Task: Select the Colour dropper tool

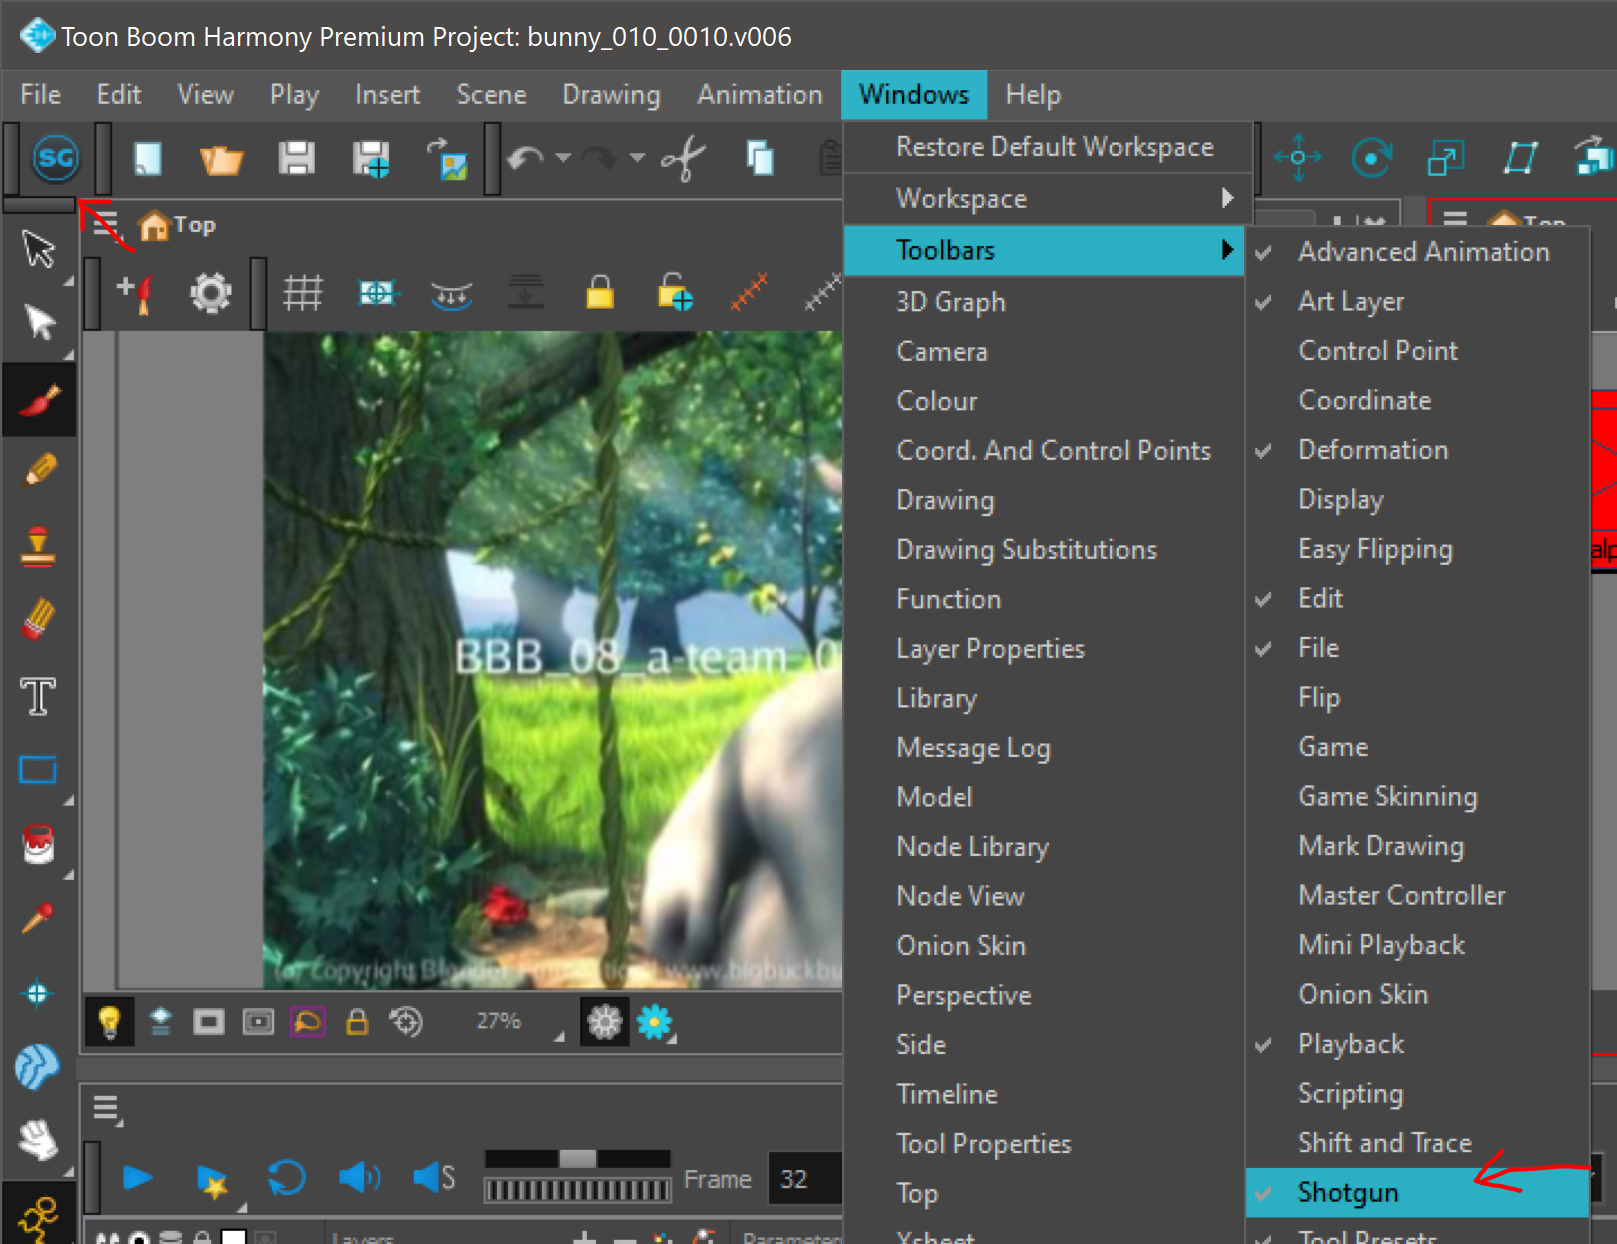Action: [x=38, y=917]
